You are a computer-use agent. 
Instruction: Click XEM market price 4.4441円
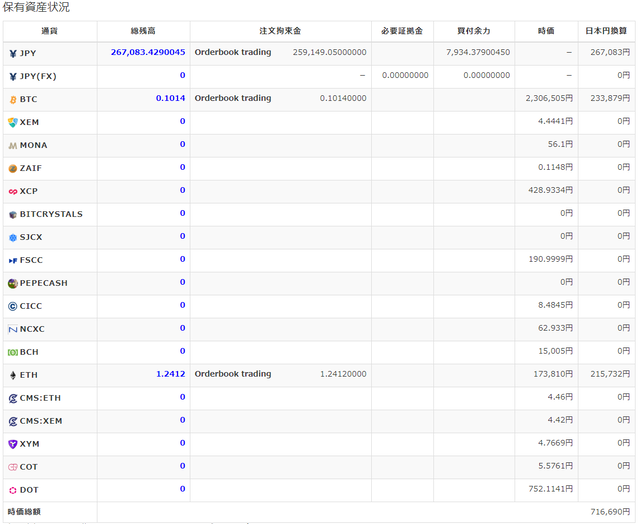(555, 121)
